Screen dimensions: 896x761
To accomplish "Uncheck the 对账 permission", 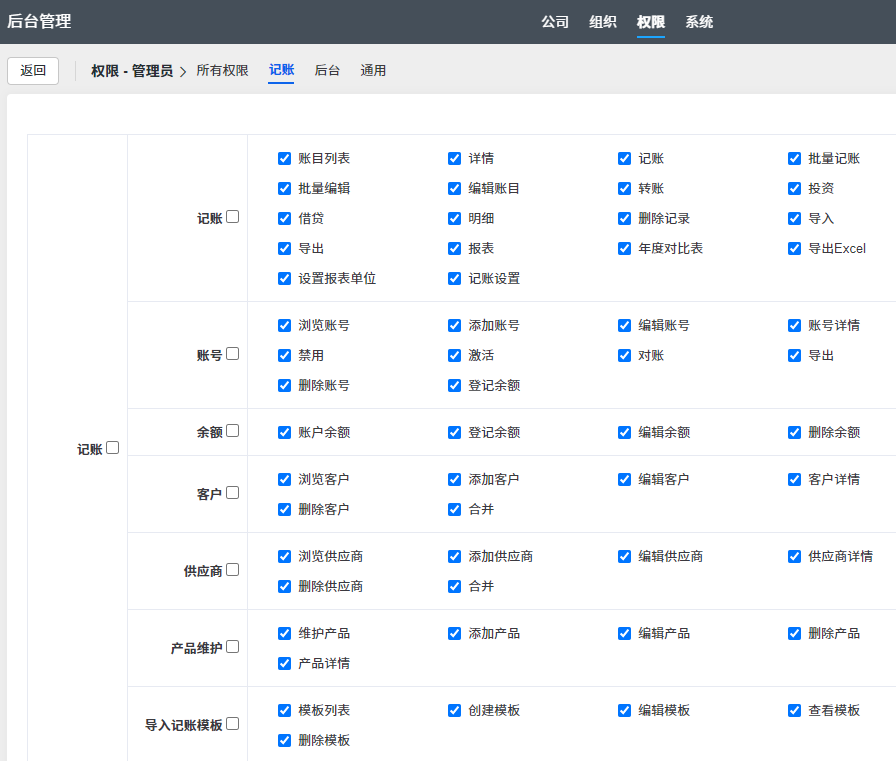I will (625, 355).
